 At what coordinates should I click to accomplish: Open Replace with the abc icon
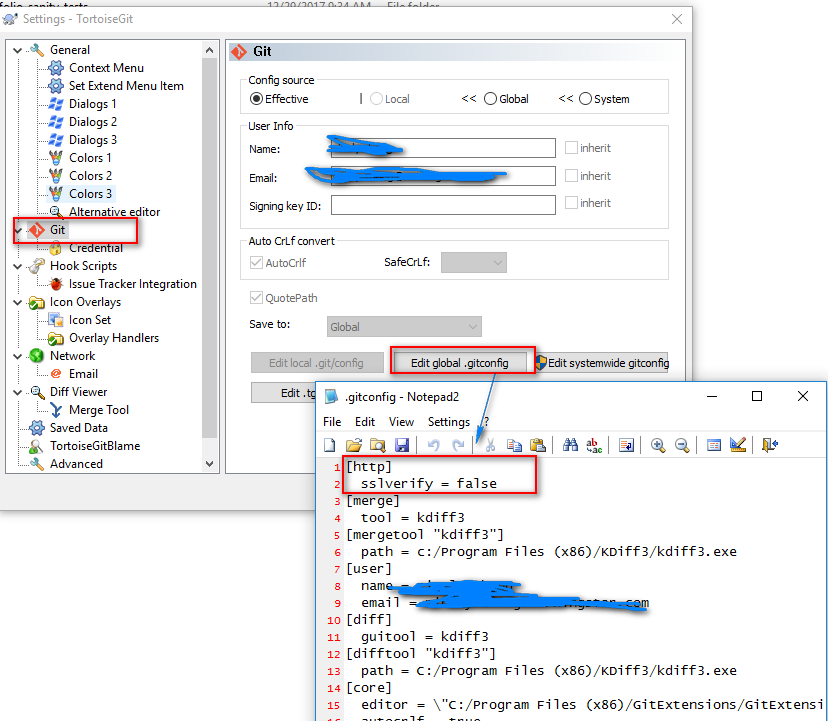click(x=594, y=445)
